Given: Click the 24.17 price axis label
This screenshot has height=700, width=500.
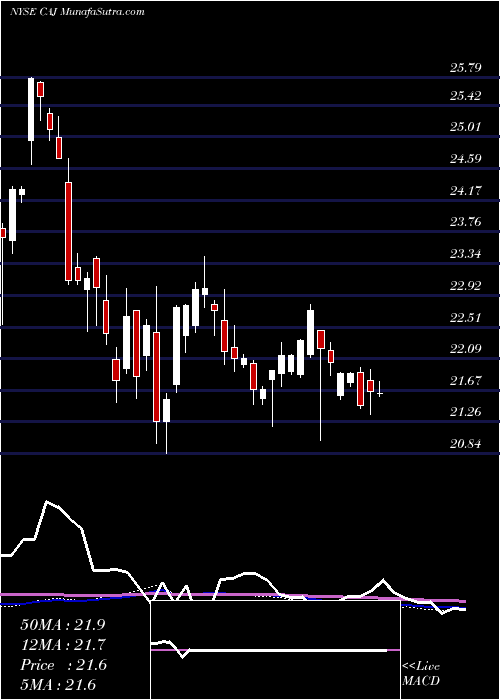Looking at the screenshot, I should (x=466, y=191).
